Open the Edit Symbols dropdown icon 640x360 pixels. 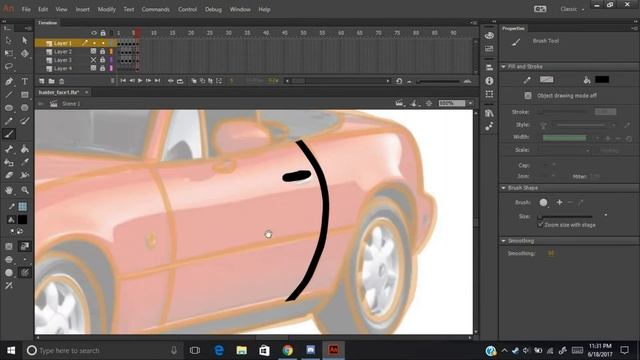pos(414,104)
